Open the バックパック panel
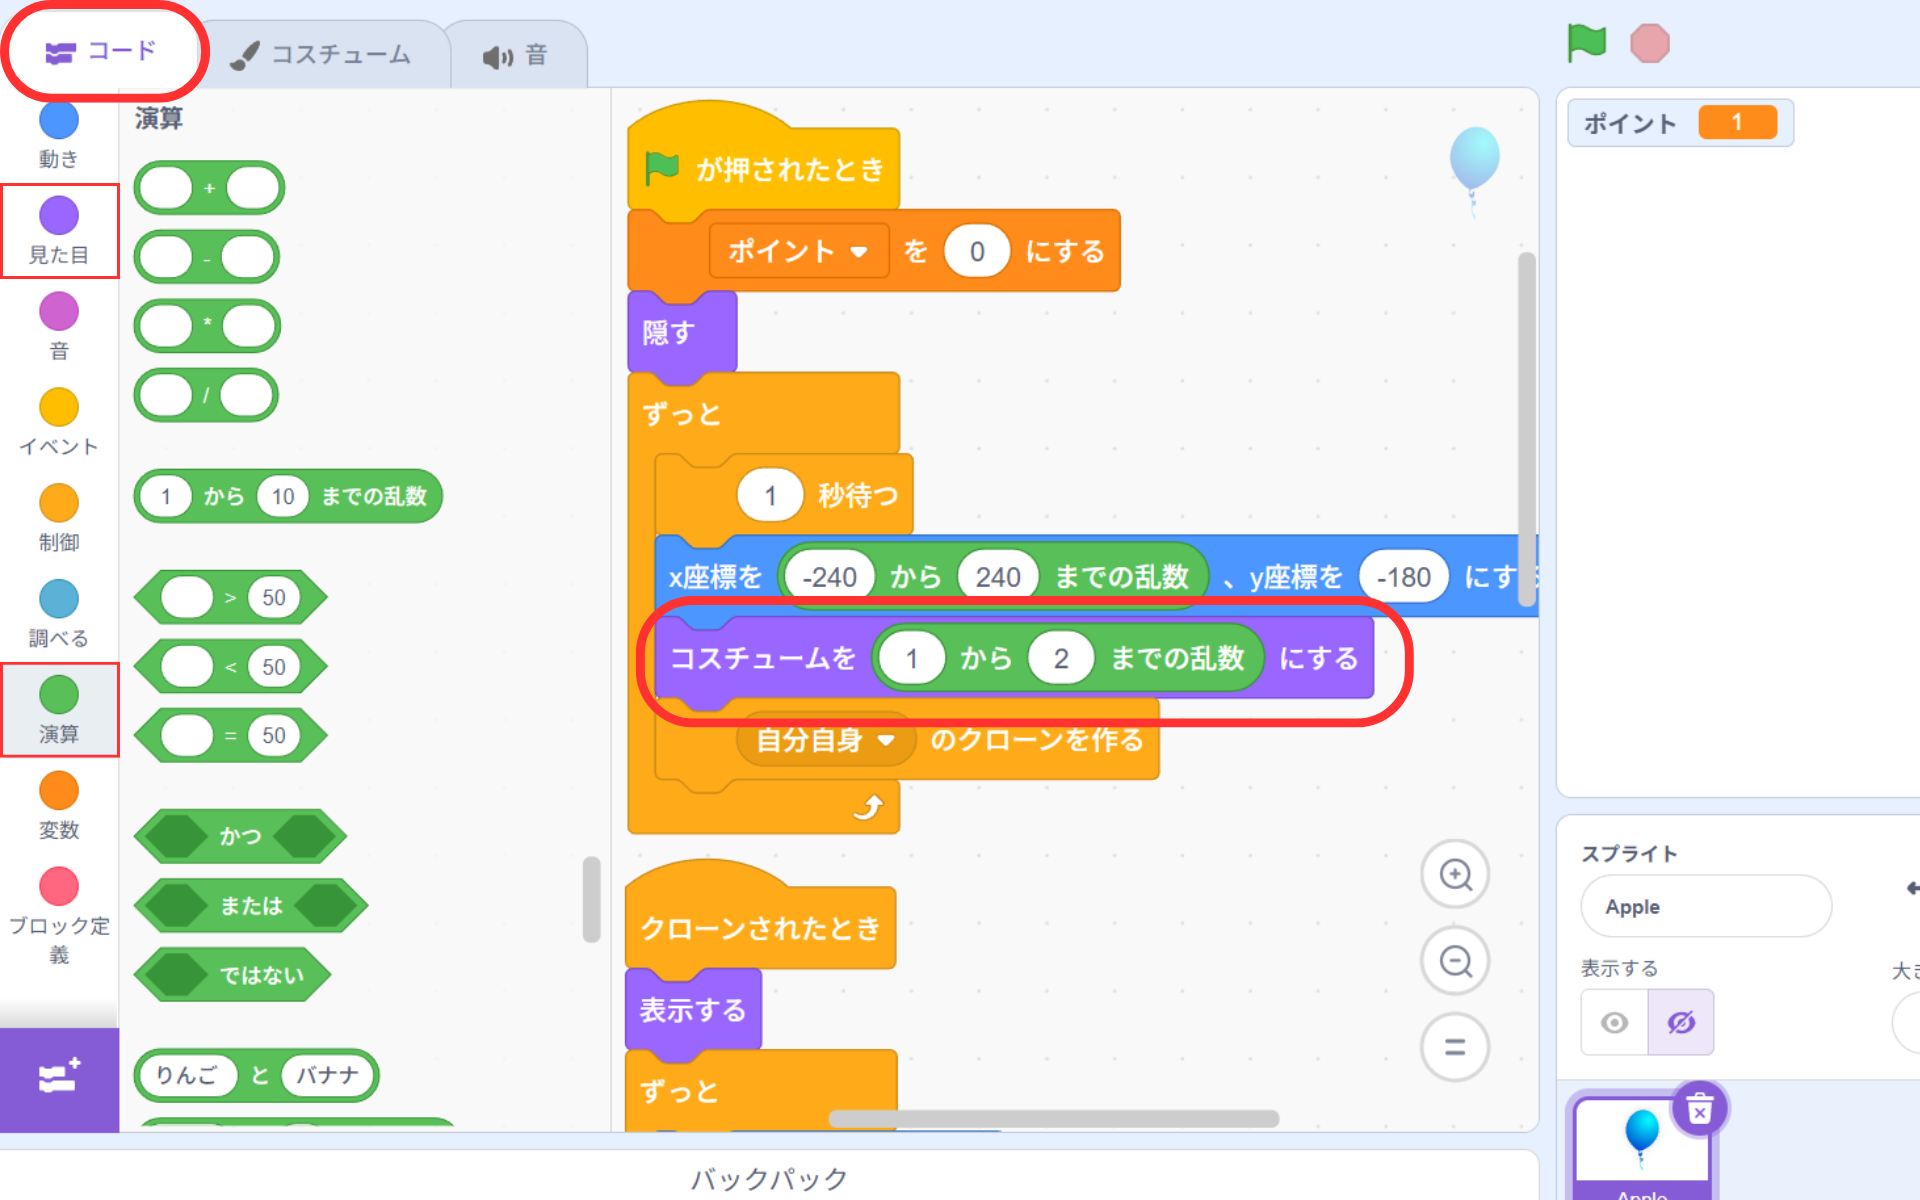Screen dimensions: 1920x1200 tap(768, 1178)
